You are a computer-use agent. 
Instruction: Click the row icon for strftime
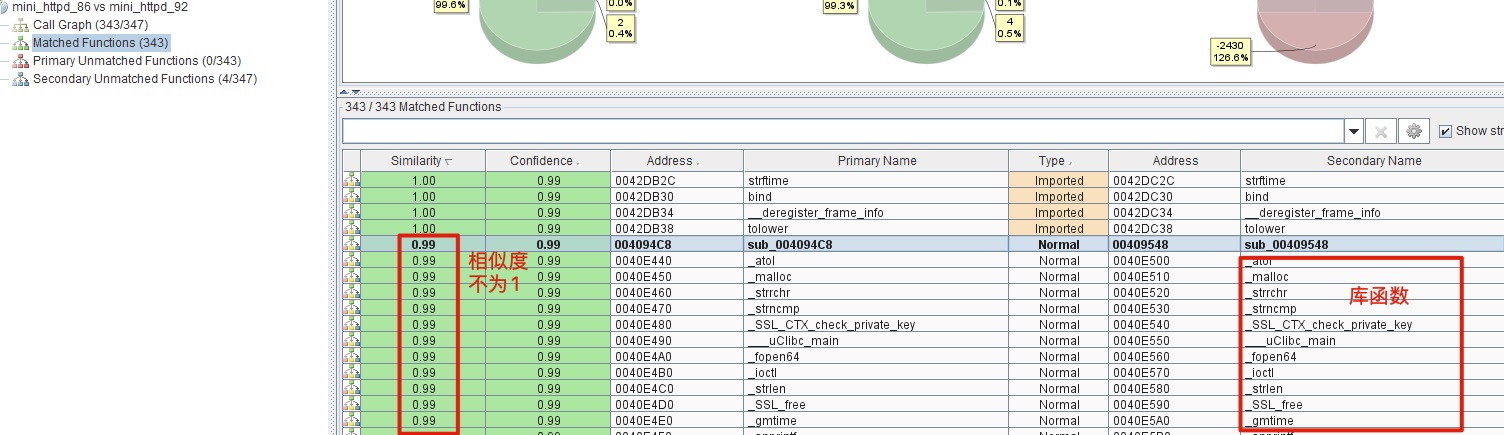click(x=351, y=181)
